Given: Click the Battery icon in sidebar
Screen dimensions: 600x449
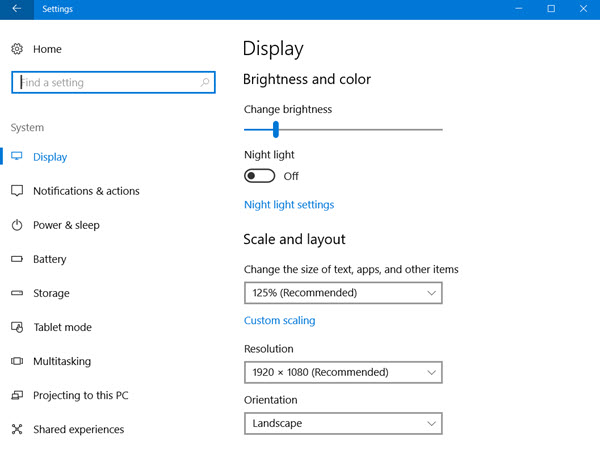Looking at the screenshot, I should 17,259.
